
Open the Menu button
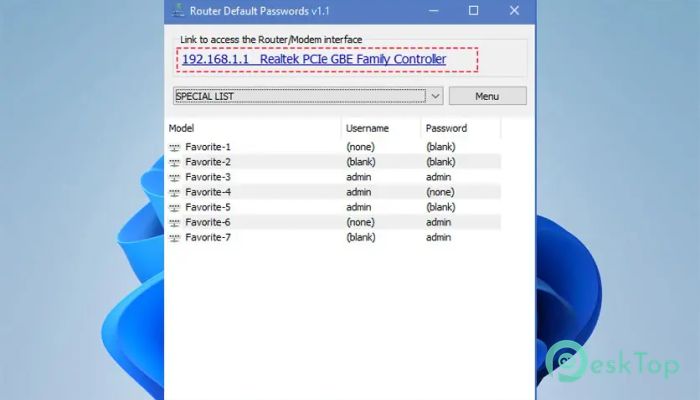point(488,96)
